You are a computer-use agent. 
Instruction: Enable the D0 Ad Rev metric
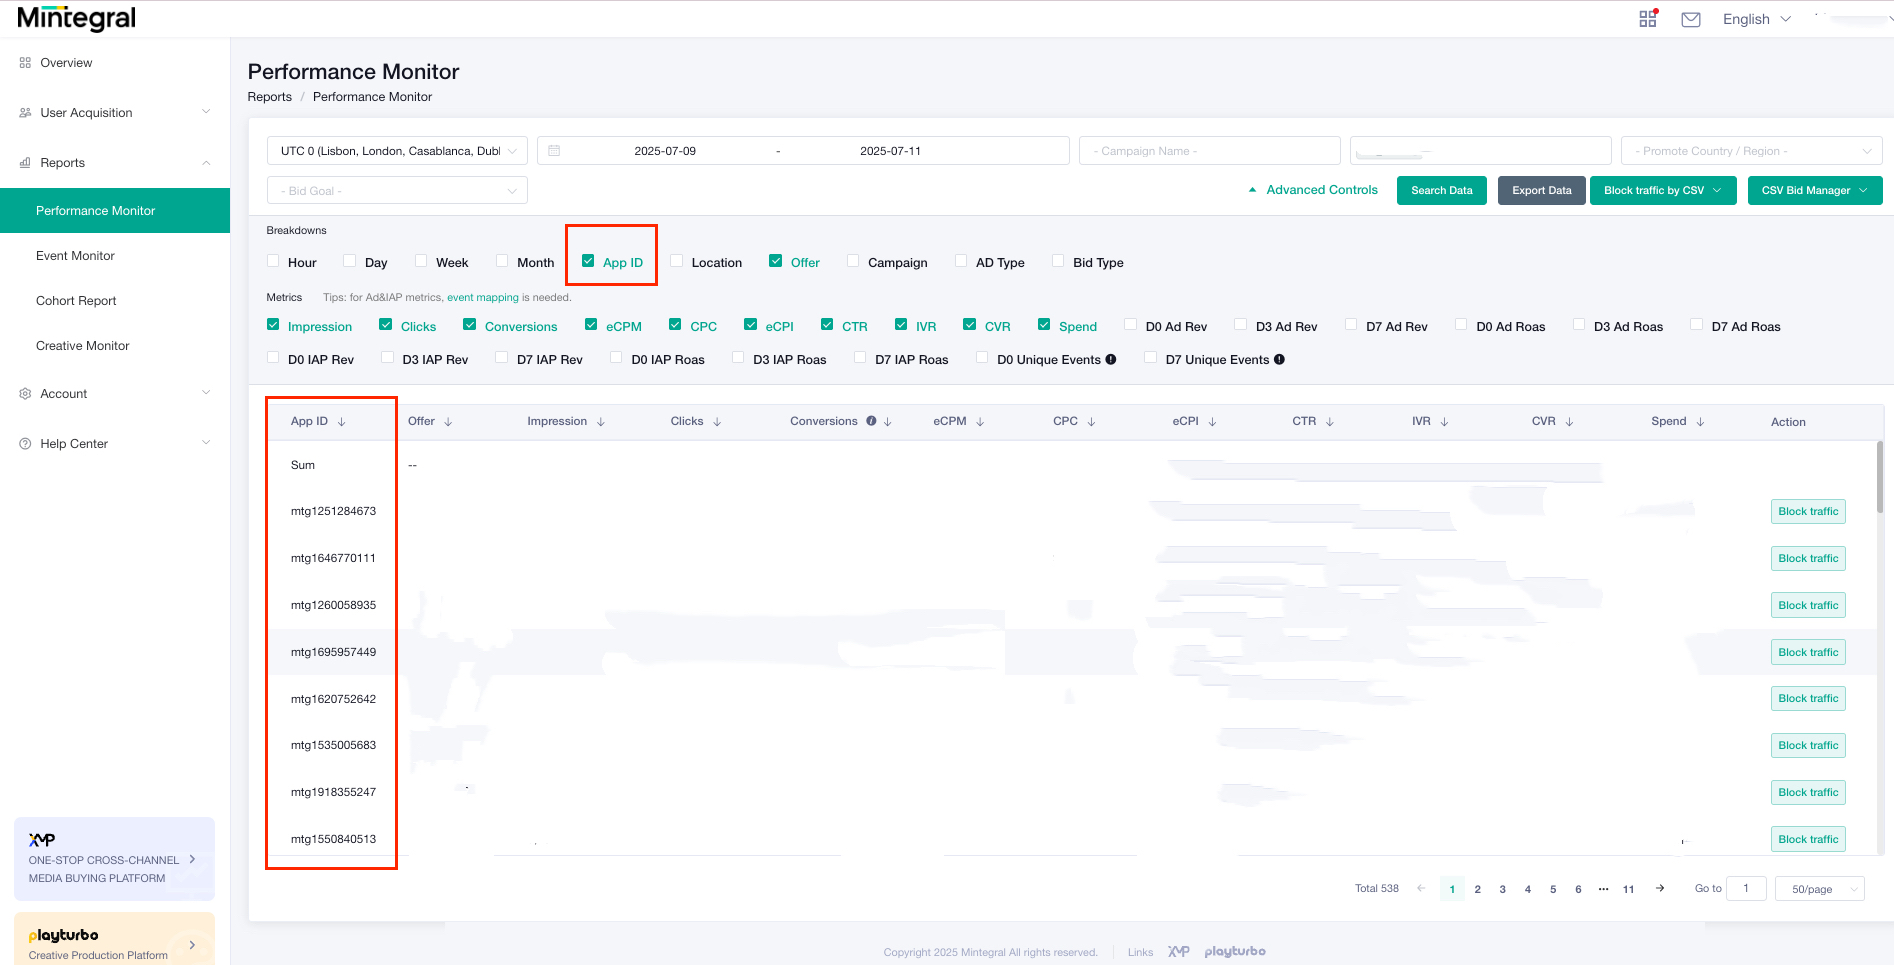tap(1130, 325)
